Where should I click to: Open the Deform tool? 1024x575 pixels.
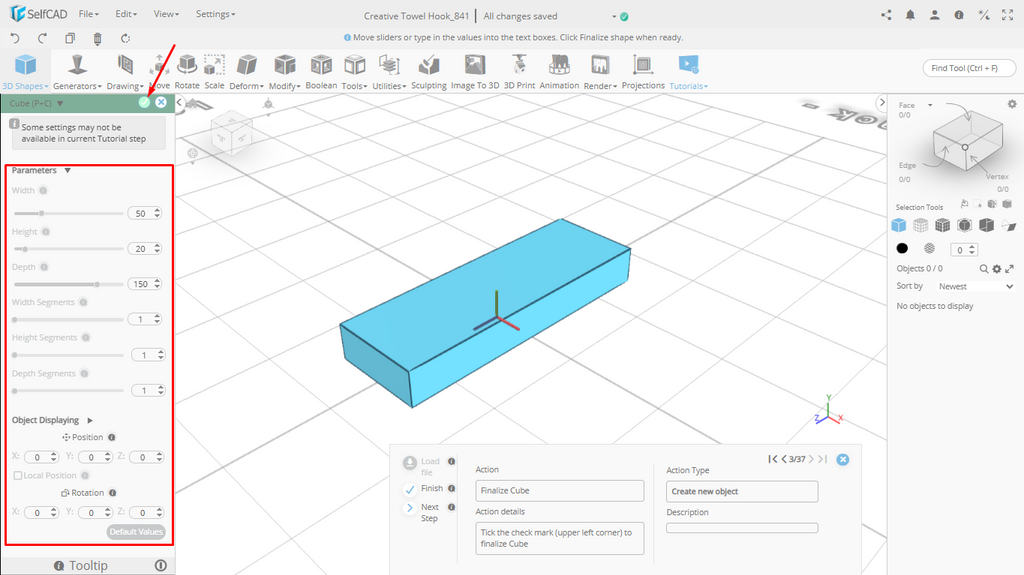246,72
